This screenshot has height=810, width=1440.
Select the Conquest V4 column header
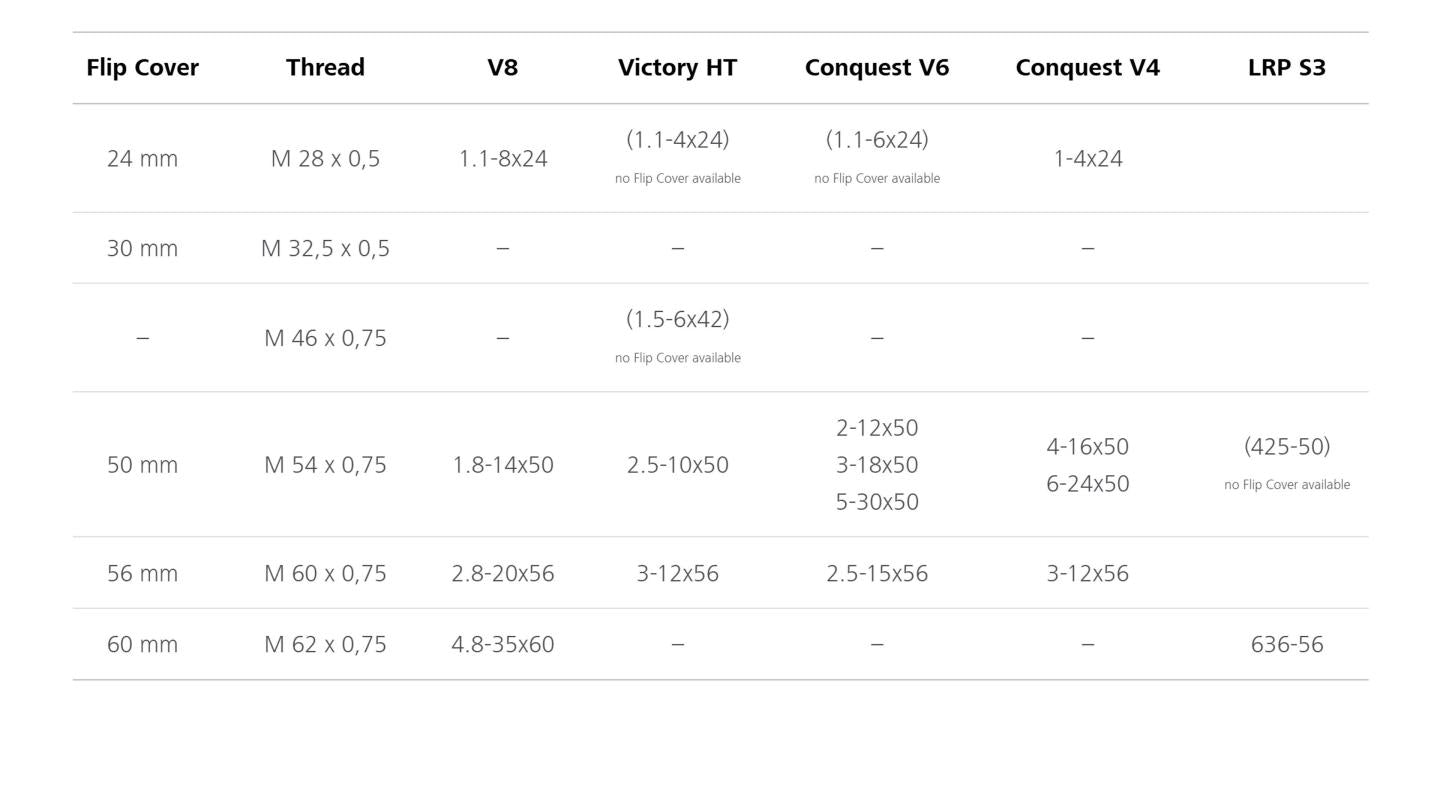point(1088,67)
